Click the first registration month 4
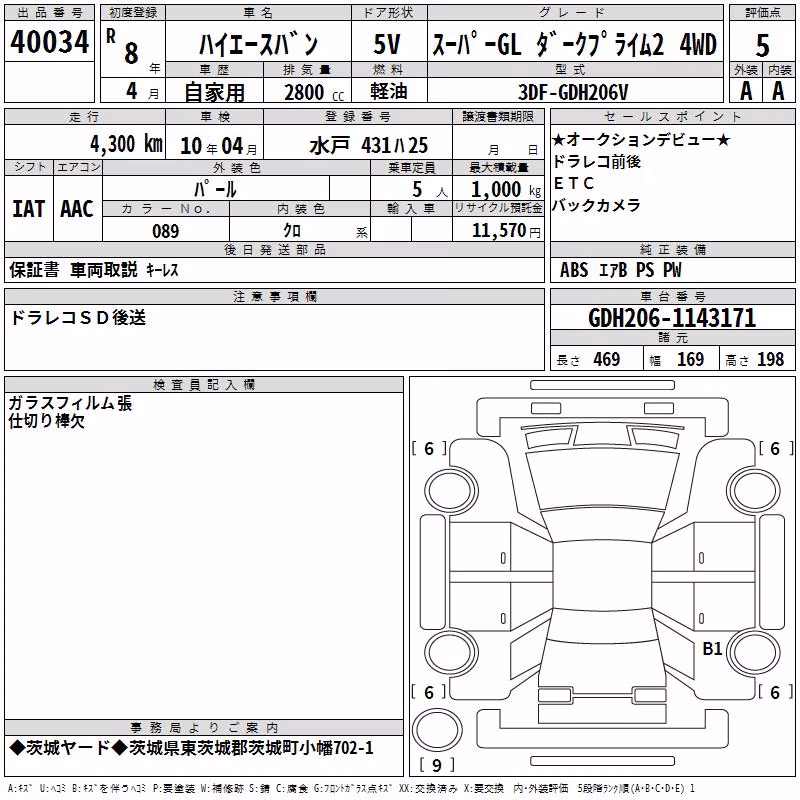 tap(132, 91)
